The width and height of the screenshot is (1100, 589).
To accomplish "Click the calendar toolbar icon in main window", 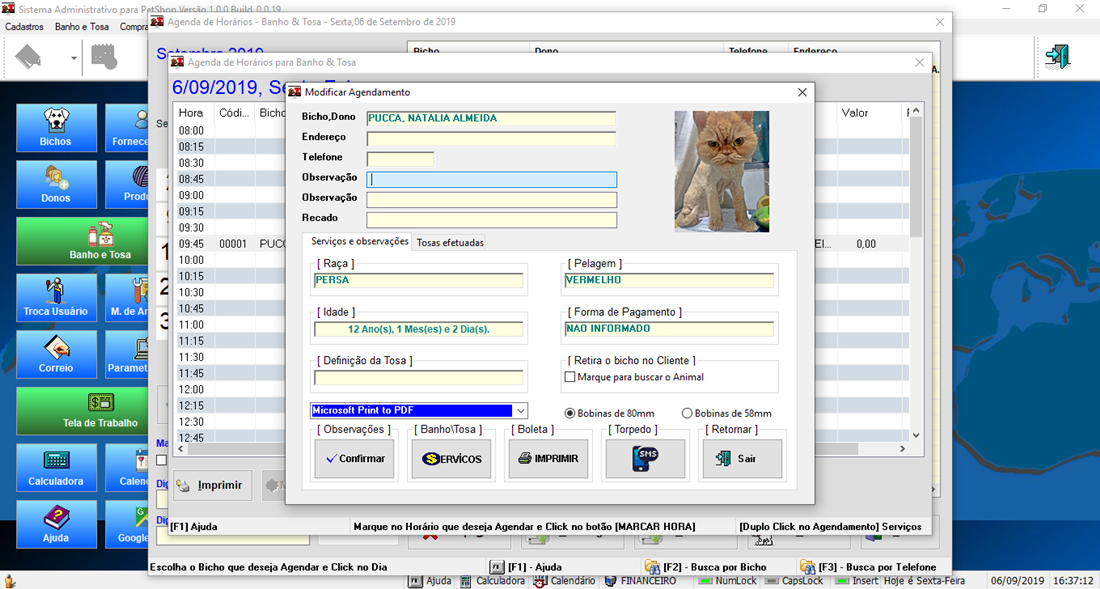I will [x=106, y=57].
